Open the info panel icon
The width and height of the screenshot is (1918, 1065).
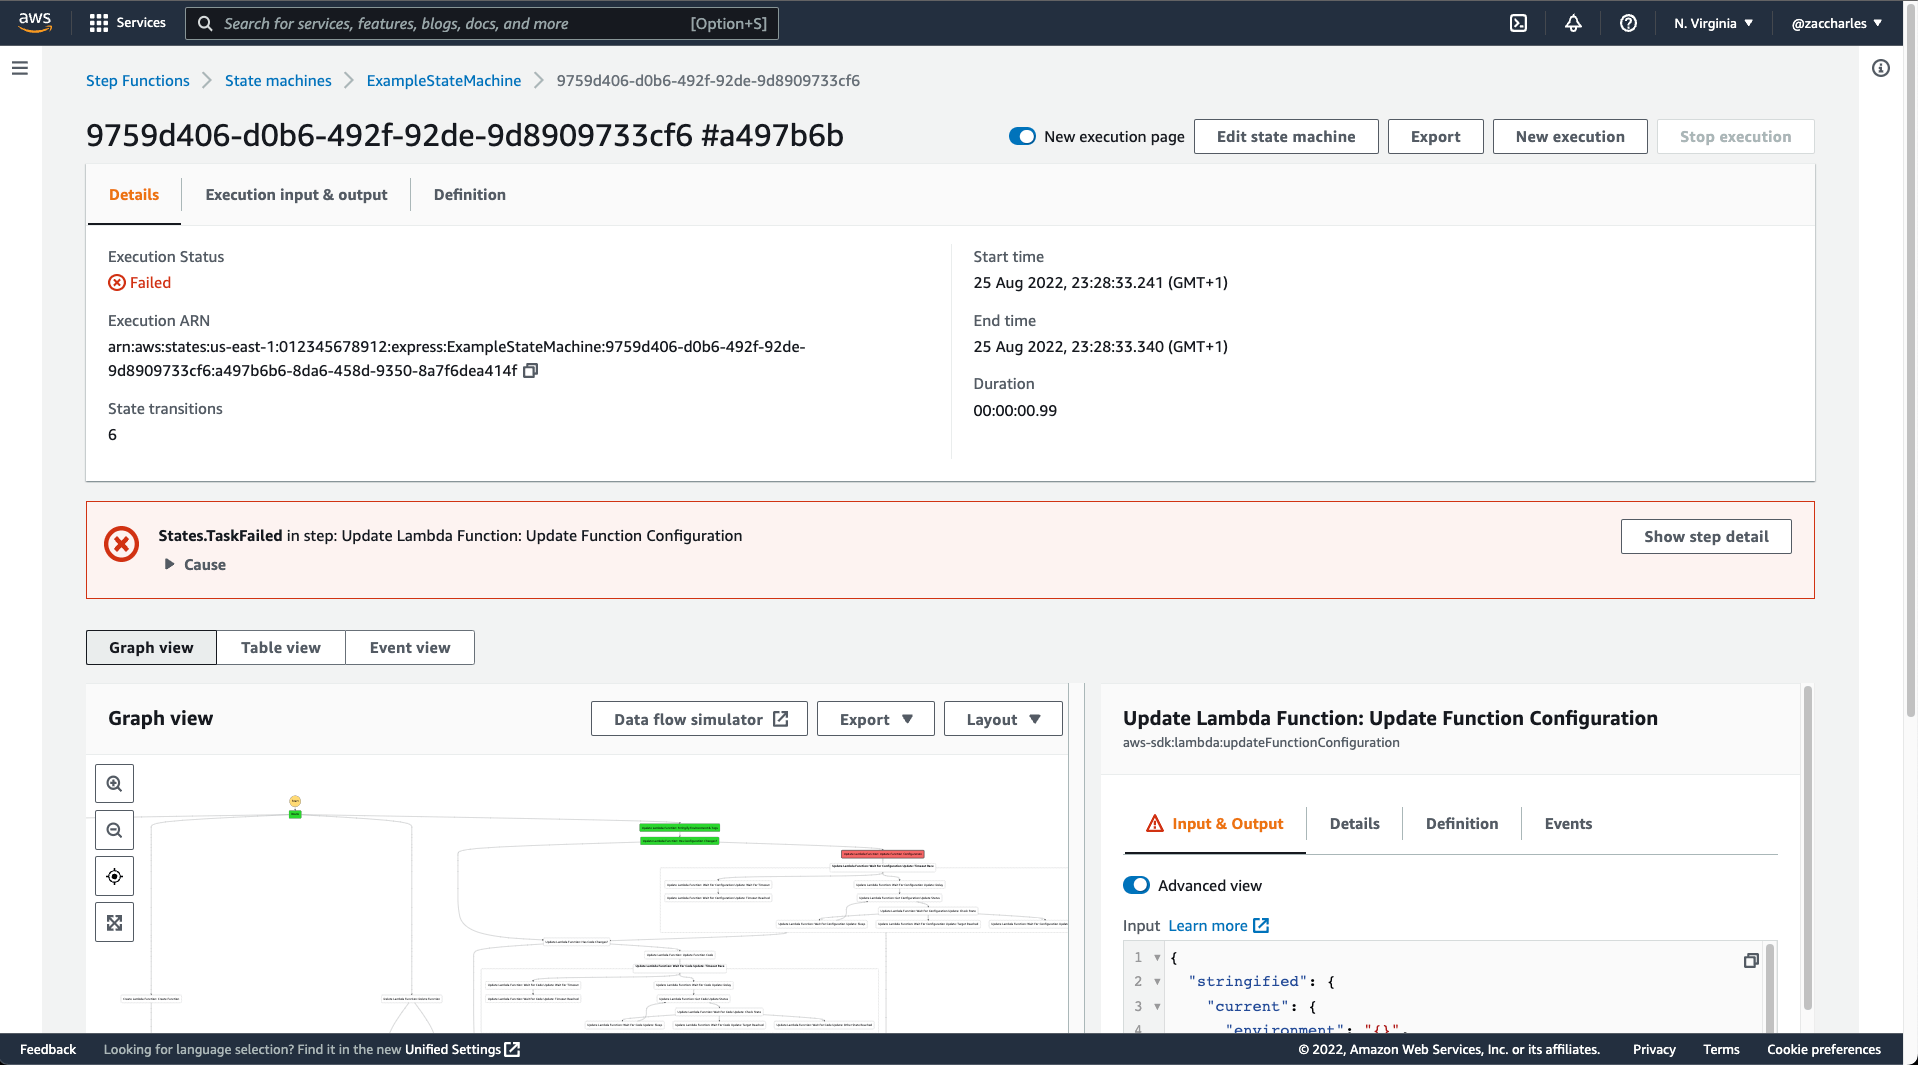click(1881, 68)
